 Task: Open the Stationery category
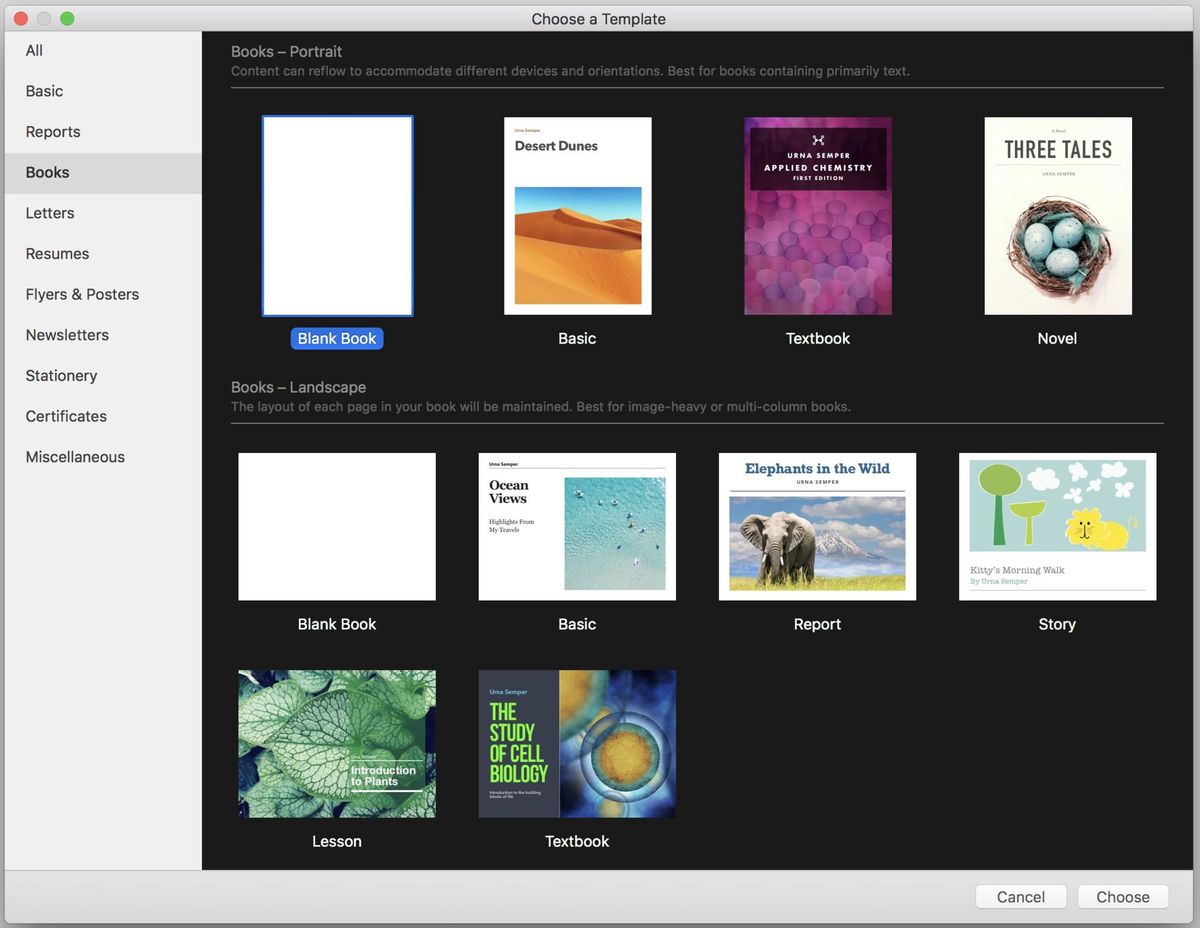coord(61,375)
